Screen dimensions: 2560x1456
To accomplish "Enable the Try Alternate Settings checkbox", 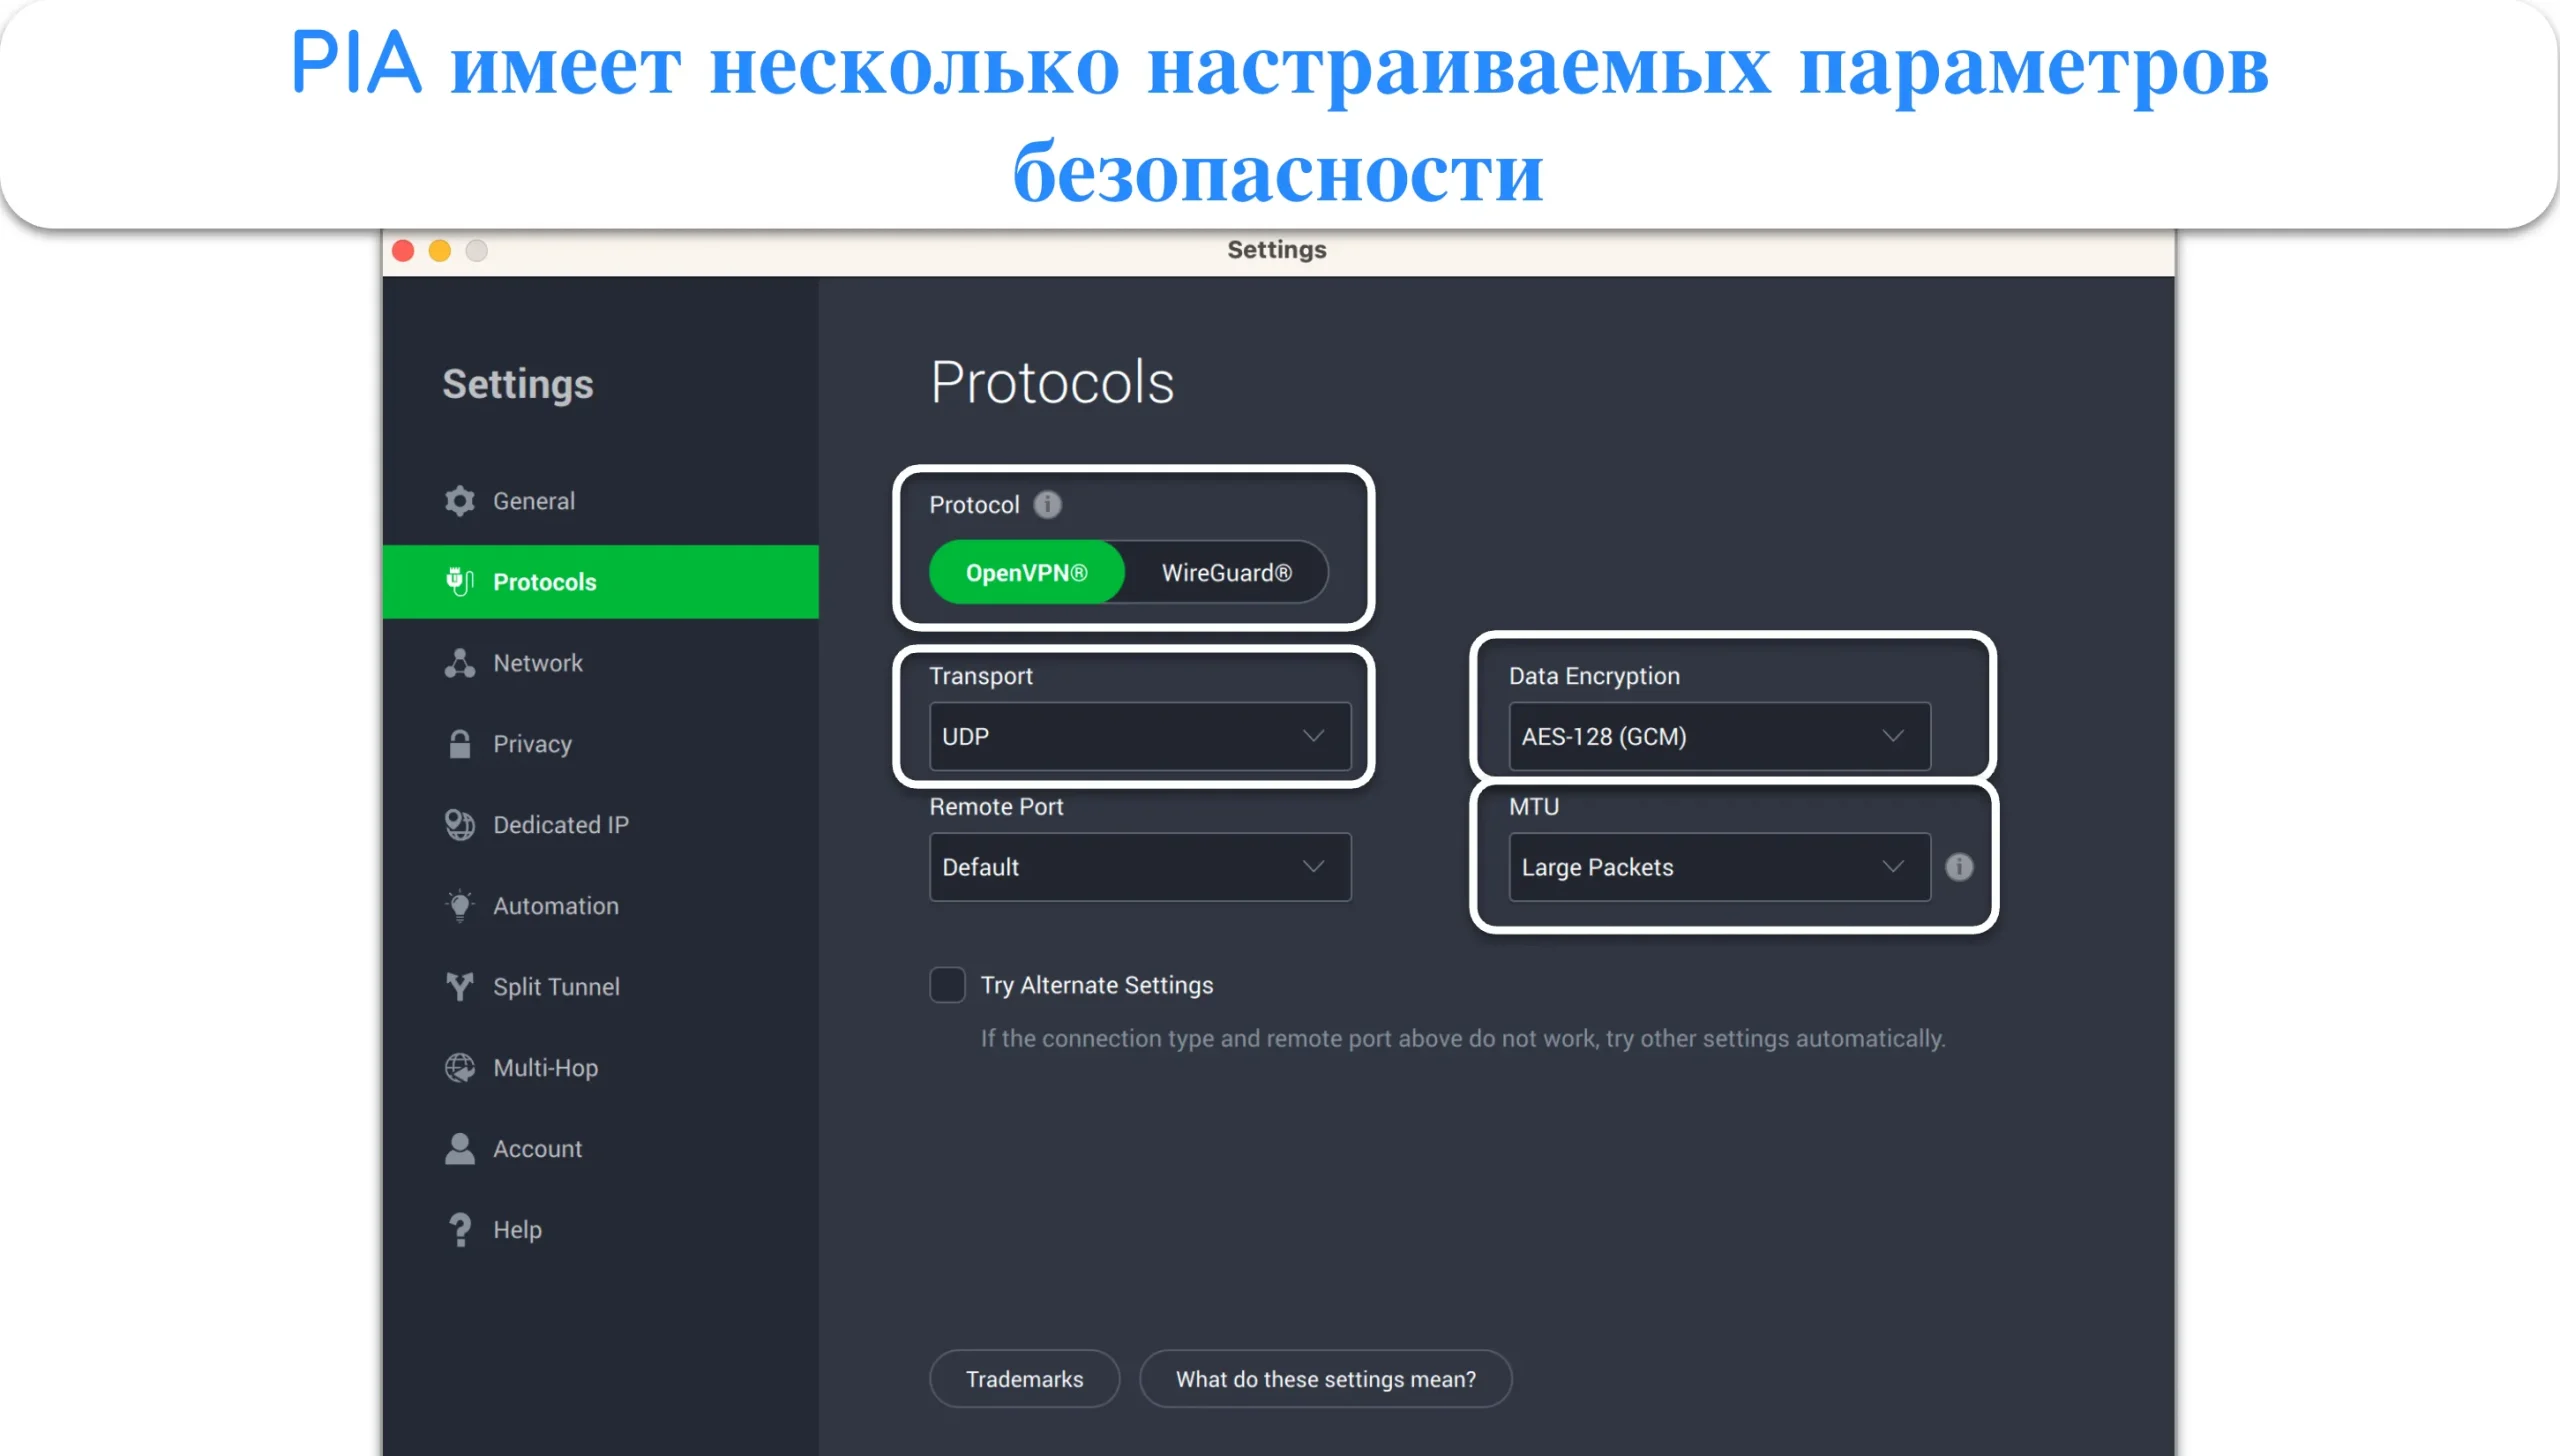I will pyautogui.click(x=946, y=985).
